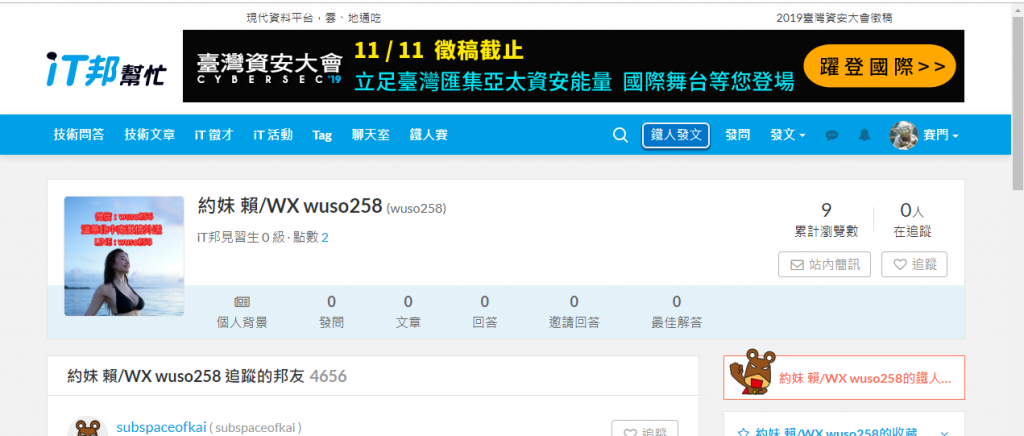This screenshot has height=436, width=1024.
Task: Click the 追蹤的邦友 4656 heading
Action: click(207, 376)
